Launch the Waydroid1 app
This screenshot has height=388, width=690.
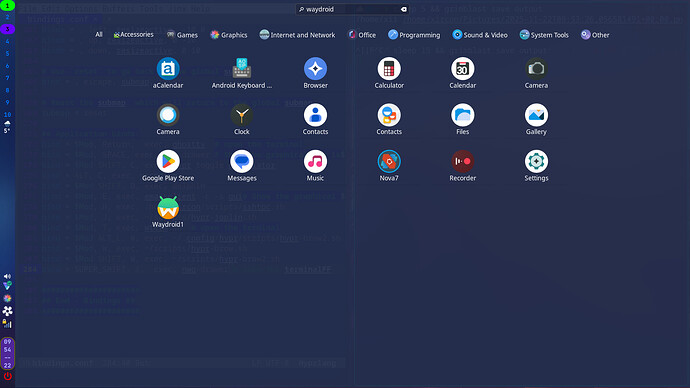coord(168,212)
